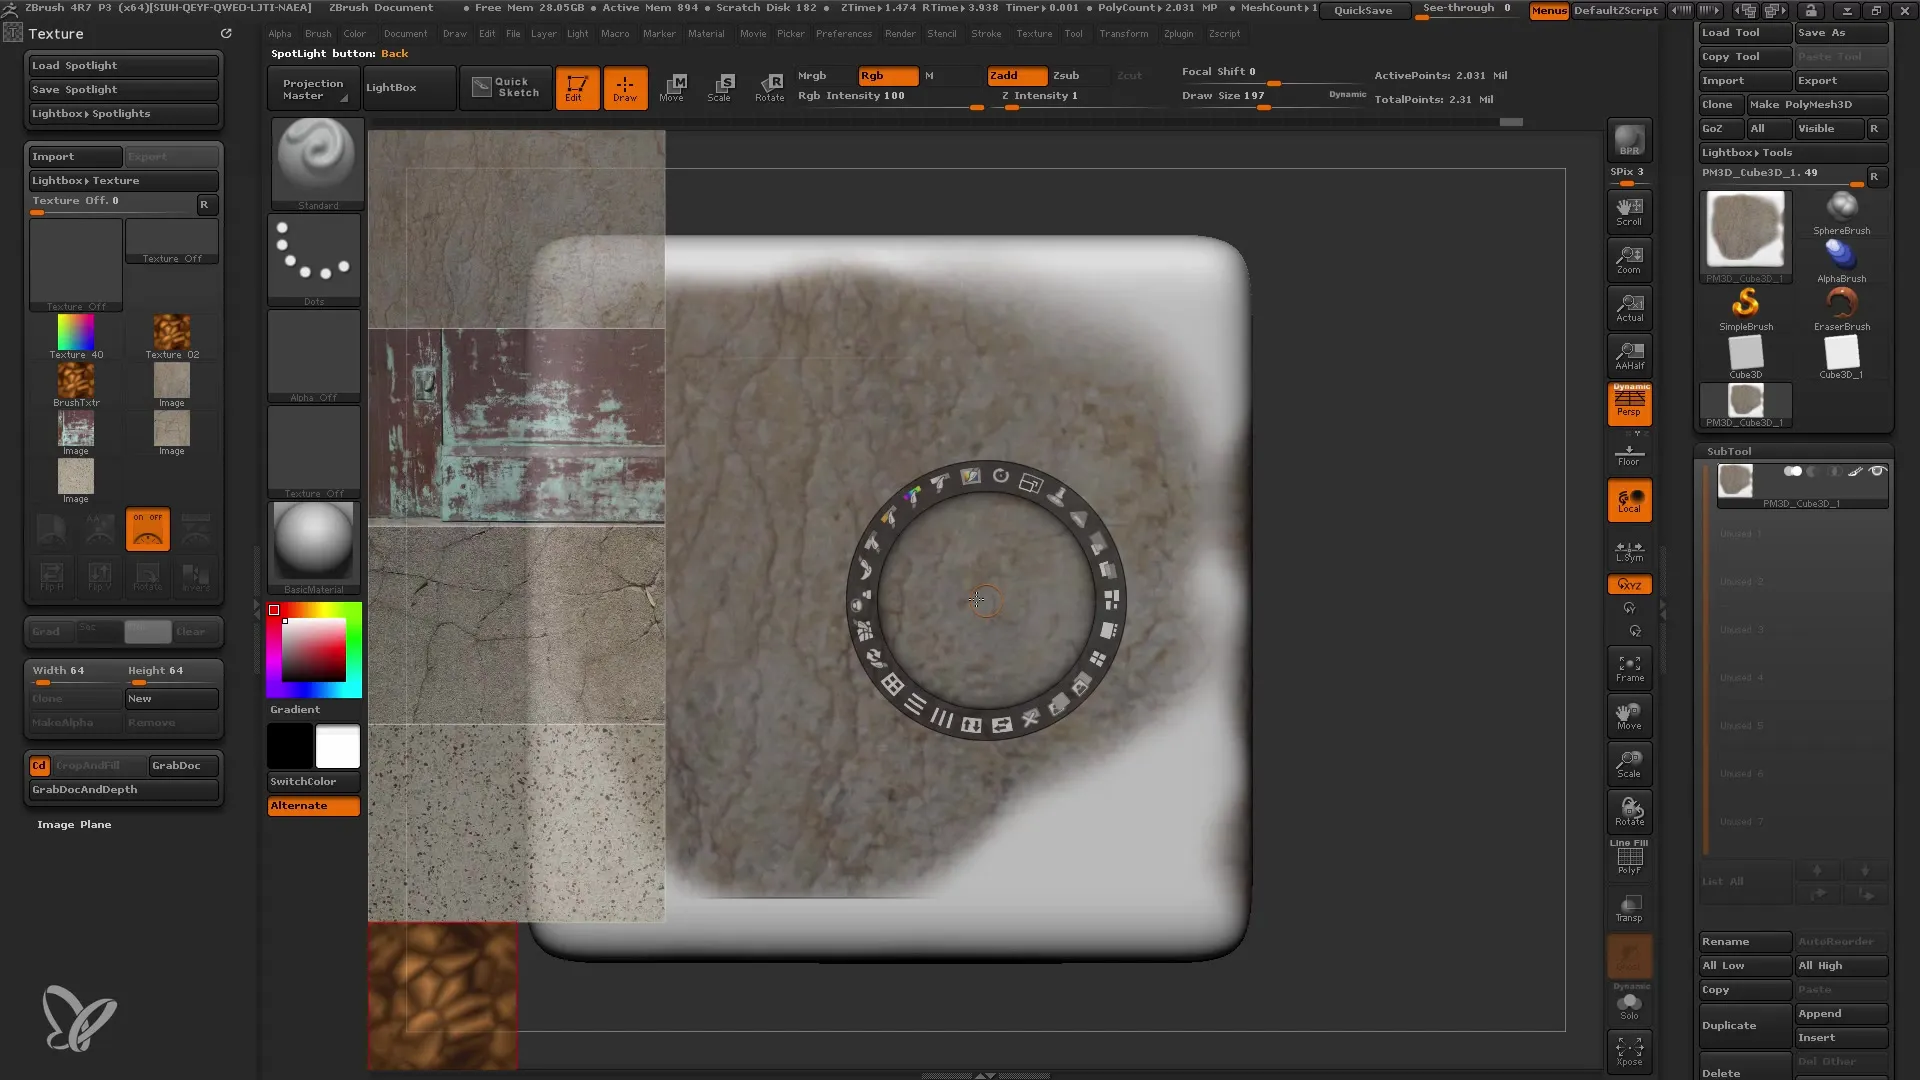Screen dimensions: 1920x1080
Task: Toggle L.Sym local symmetry
Action: (1629, 551)
